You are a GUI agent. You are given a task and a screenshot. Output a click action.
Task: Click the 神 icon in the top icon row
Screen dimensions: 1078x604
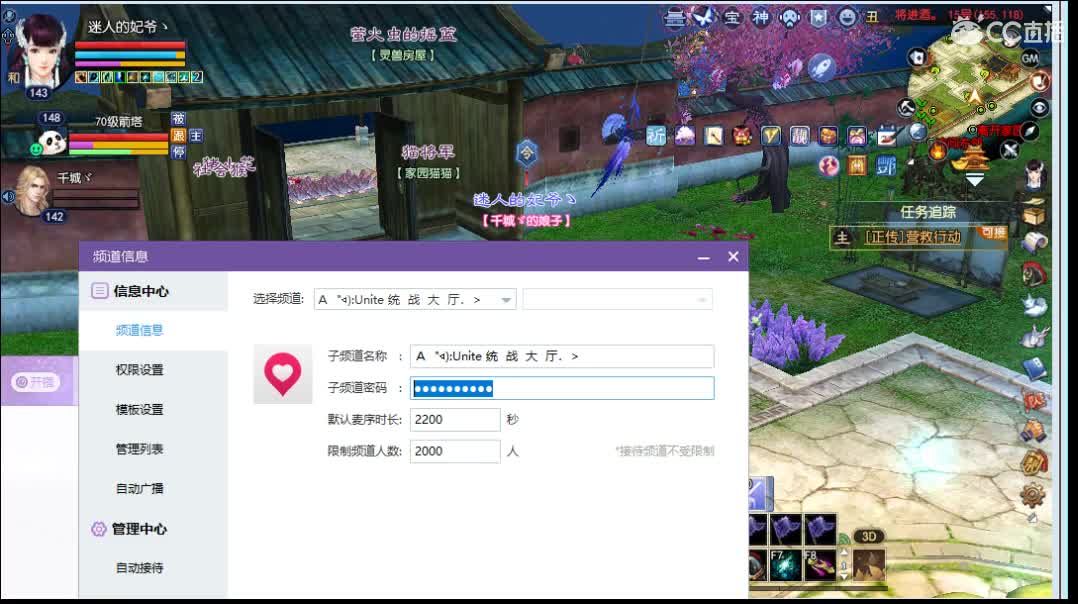click(759, 17)
